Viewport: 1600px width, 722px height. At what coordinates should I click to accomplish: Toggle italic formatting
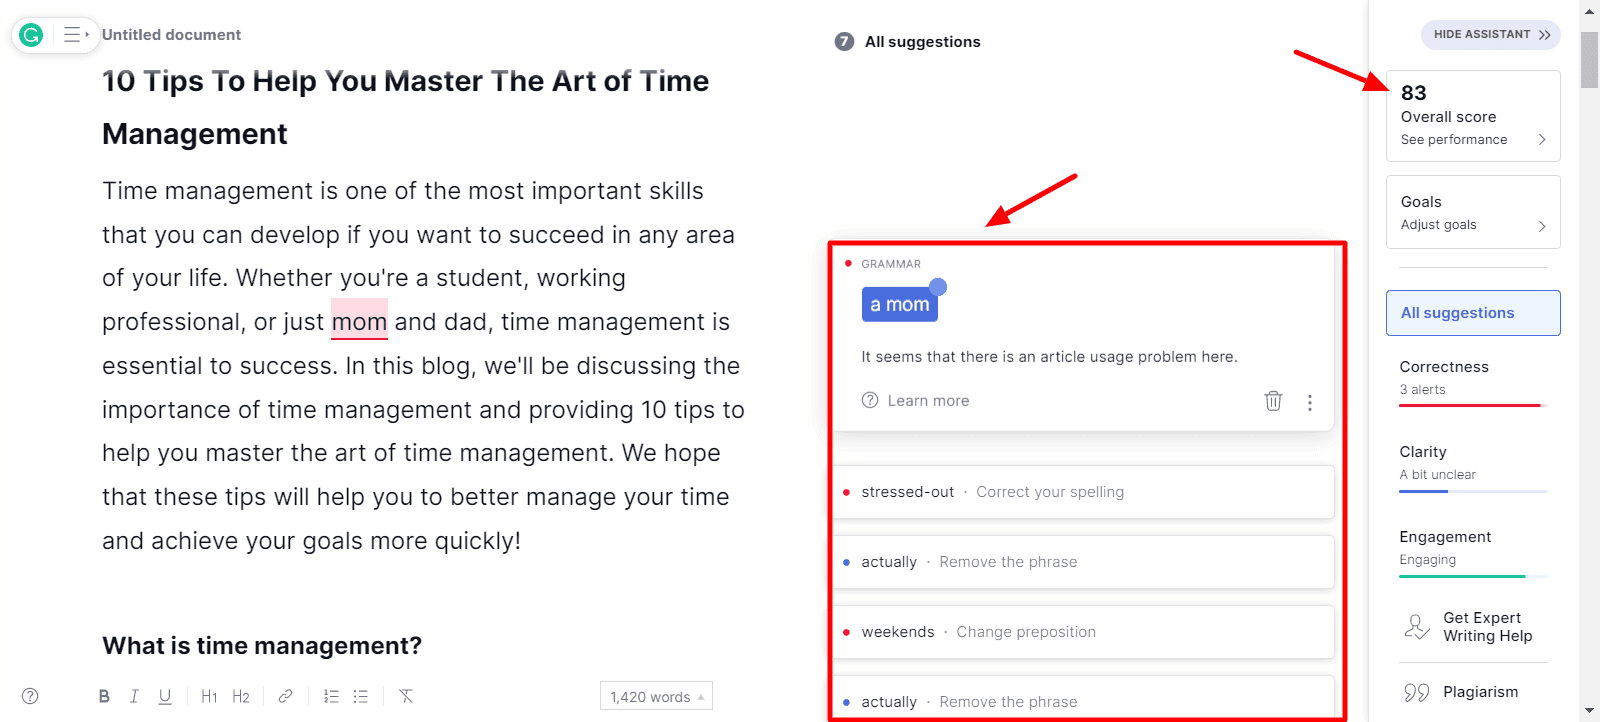[x=134, y=697]
